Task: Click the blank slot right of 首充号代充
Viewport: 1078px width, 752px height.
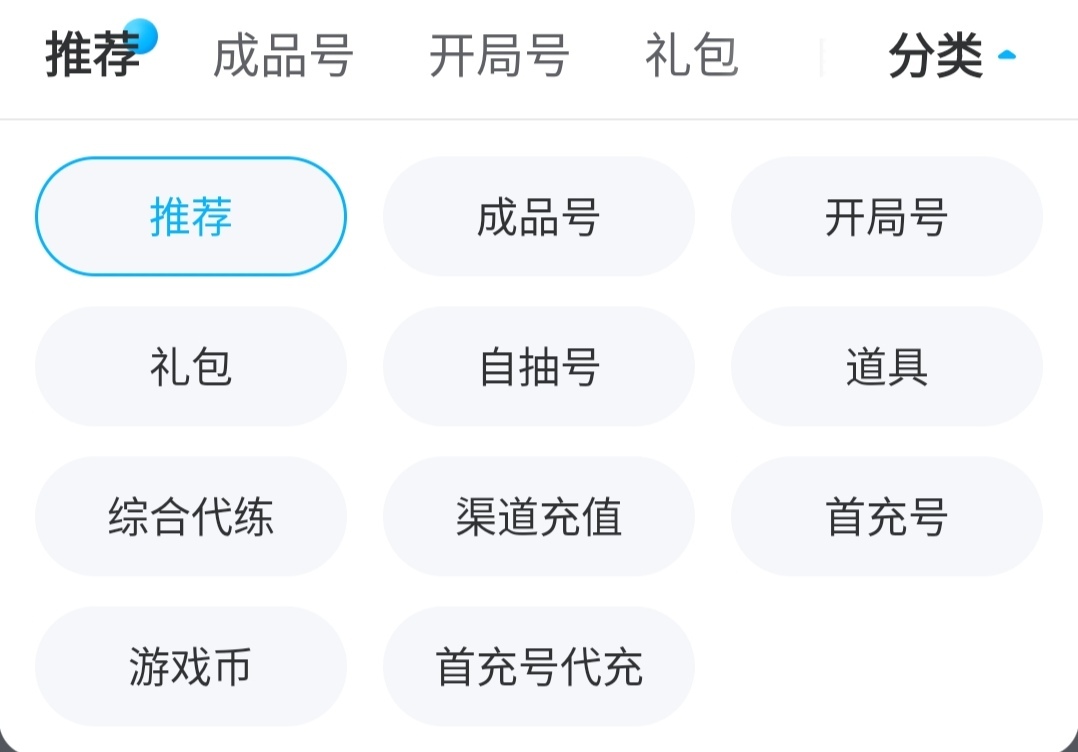Action: click(886, 666)
